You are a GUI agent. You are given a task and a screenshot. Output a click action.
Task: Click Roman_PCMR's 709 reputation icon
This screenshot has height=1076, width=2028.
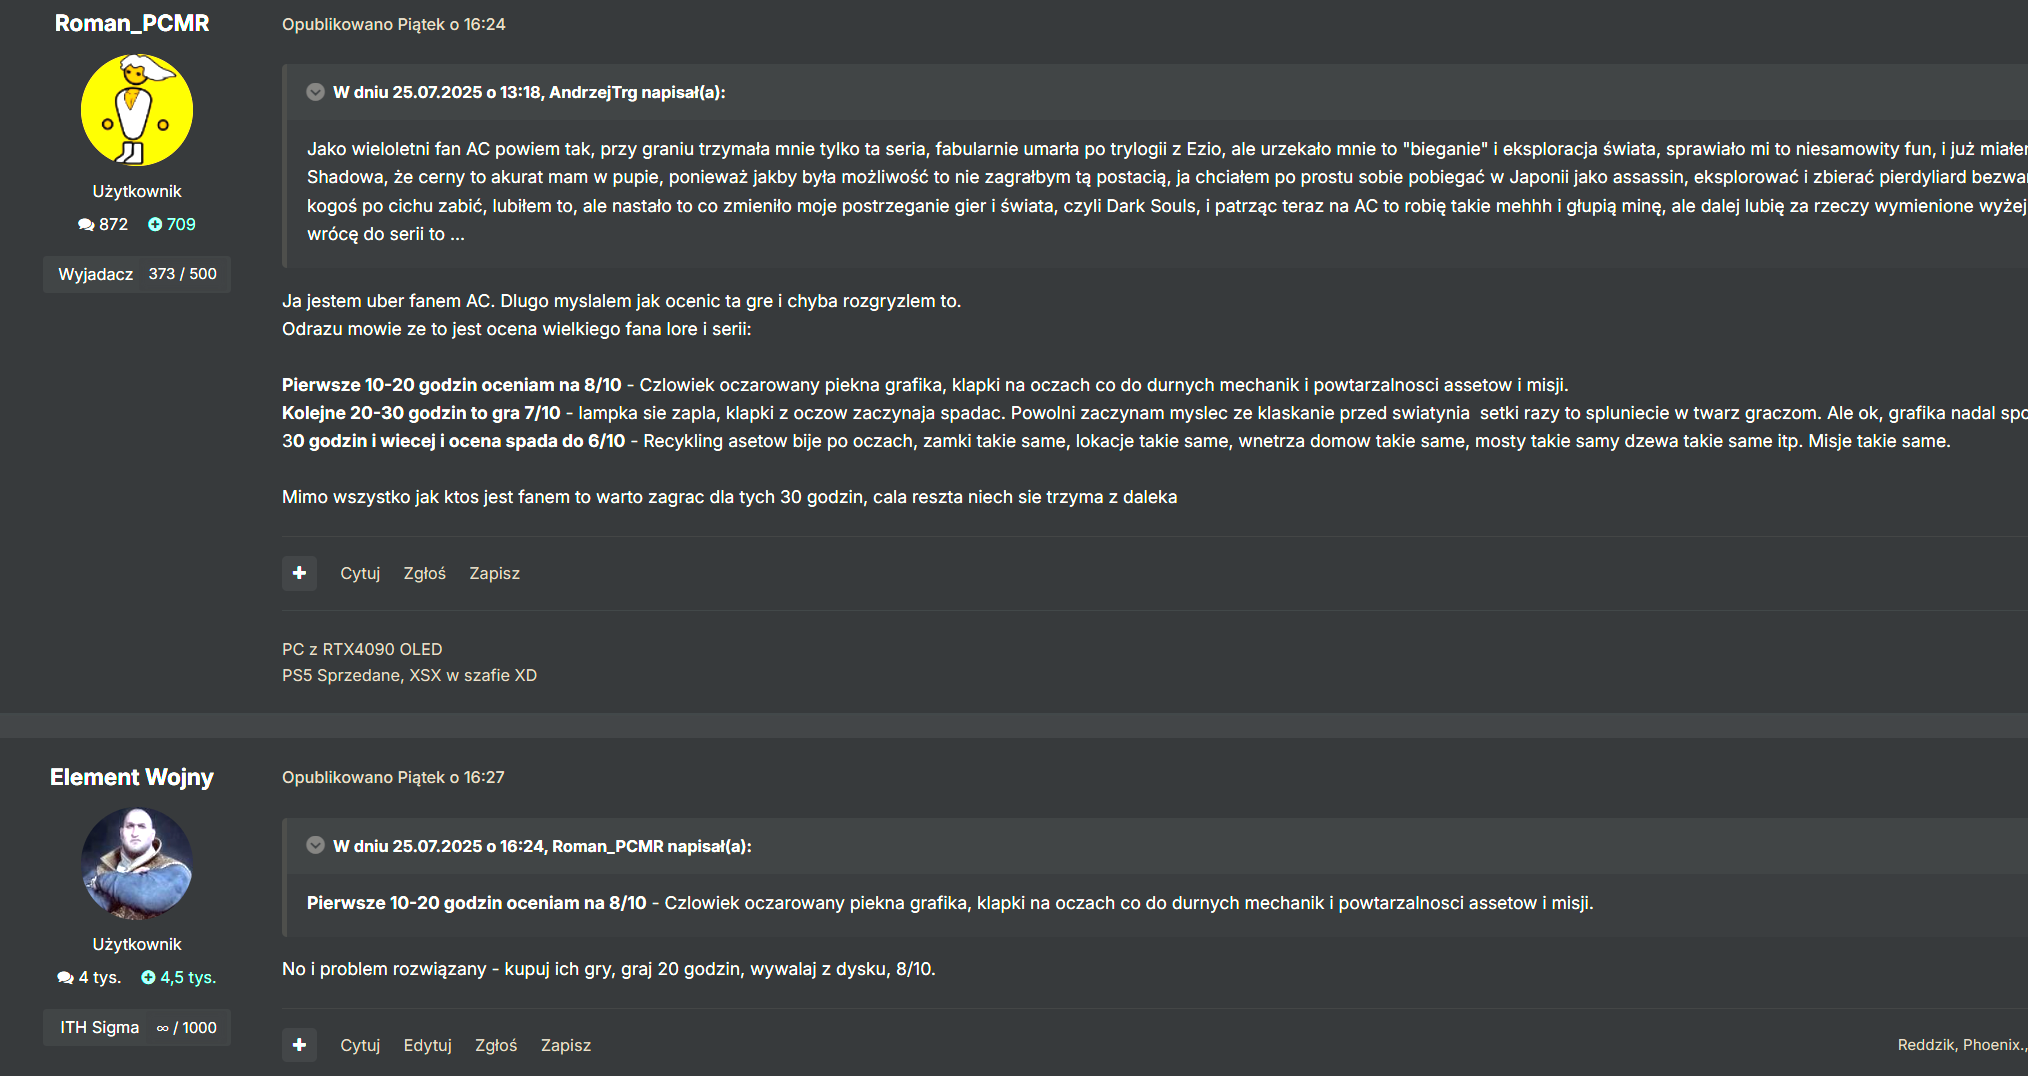(155, 225)
